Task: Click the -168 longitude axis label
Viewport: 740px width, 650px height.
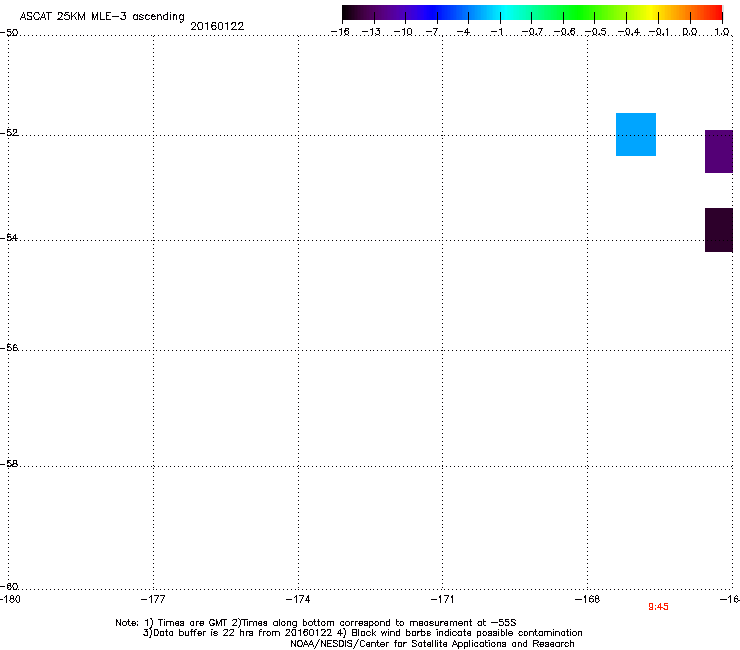Action: [x=588, y=599]
